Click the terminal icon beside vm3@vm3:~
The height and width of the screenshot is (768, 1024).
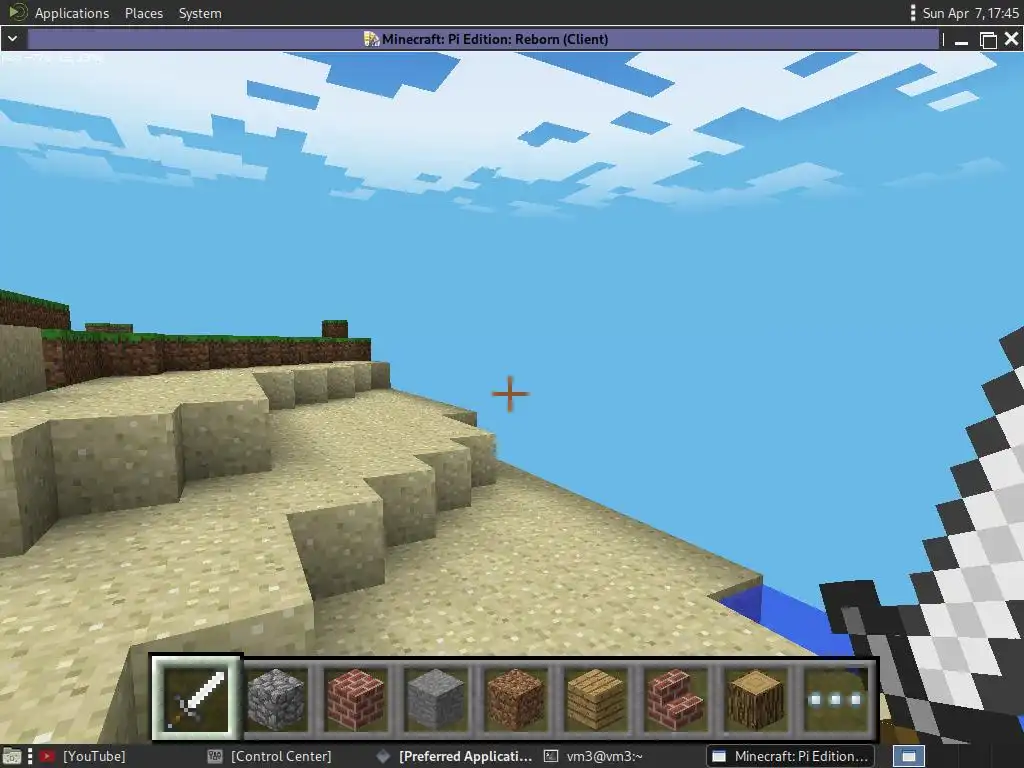pyautogui.click(x=551, y=756)
